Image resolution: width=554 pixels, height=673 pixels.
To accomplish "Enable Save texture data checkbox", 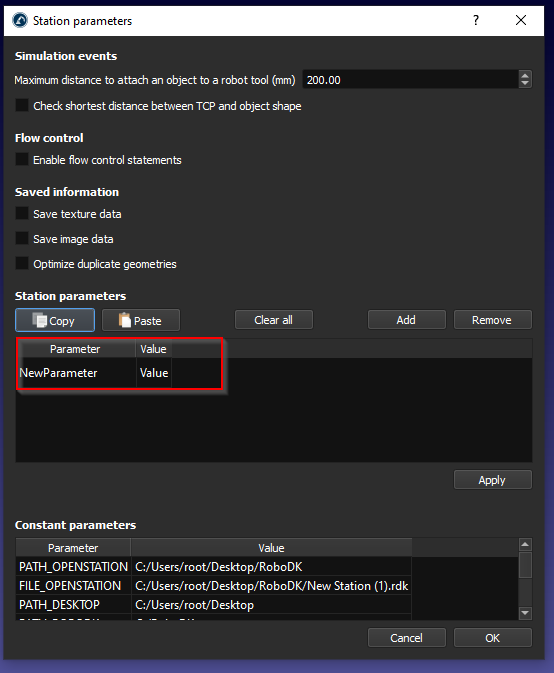I will click(22, 214).
